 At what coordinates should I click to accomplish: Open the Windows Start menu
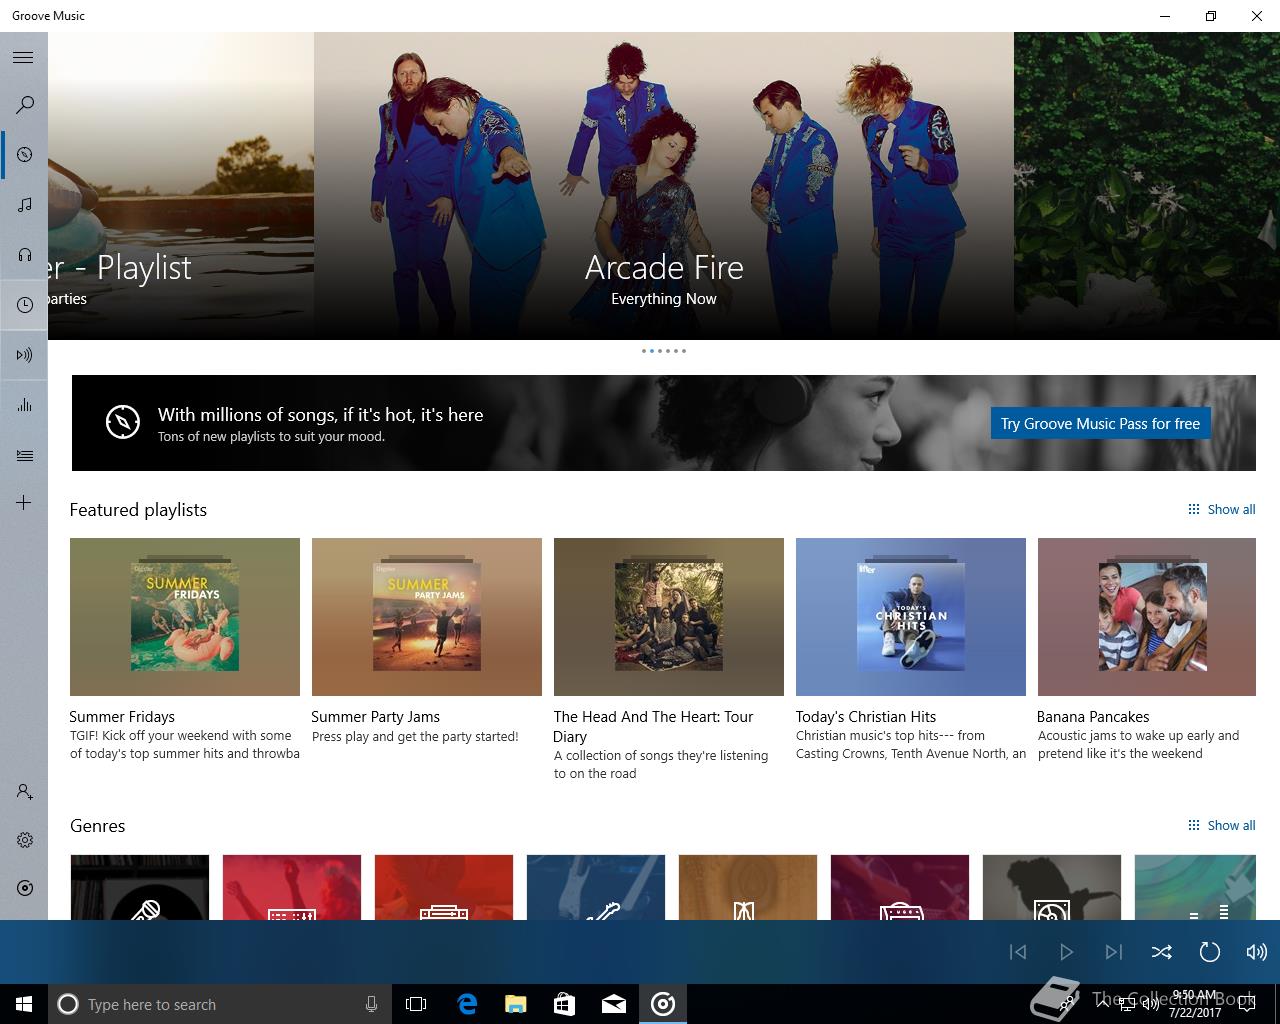[24, 1004]
